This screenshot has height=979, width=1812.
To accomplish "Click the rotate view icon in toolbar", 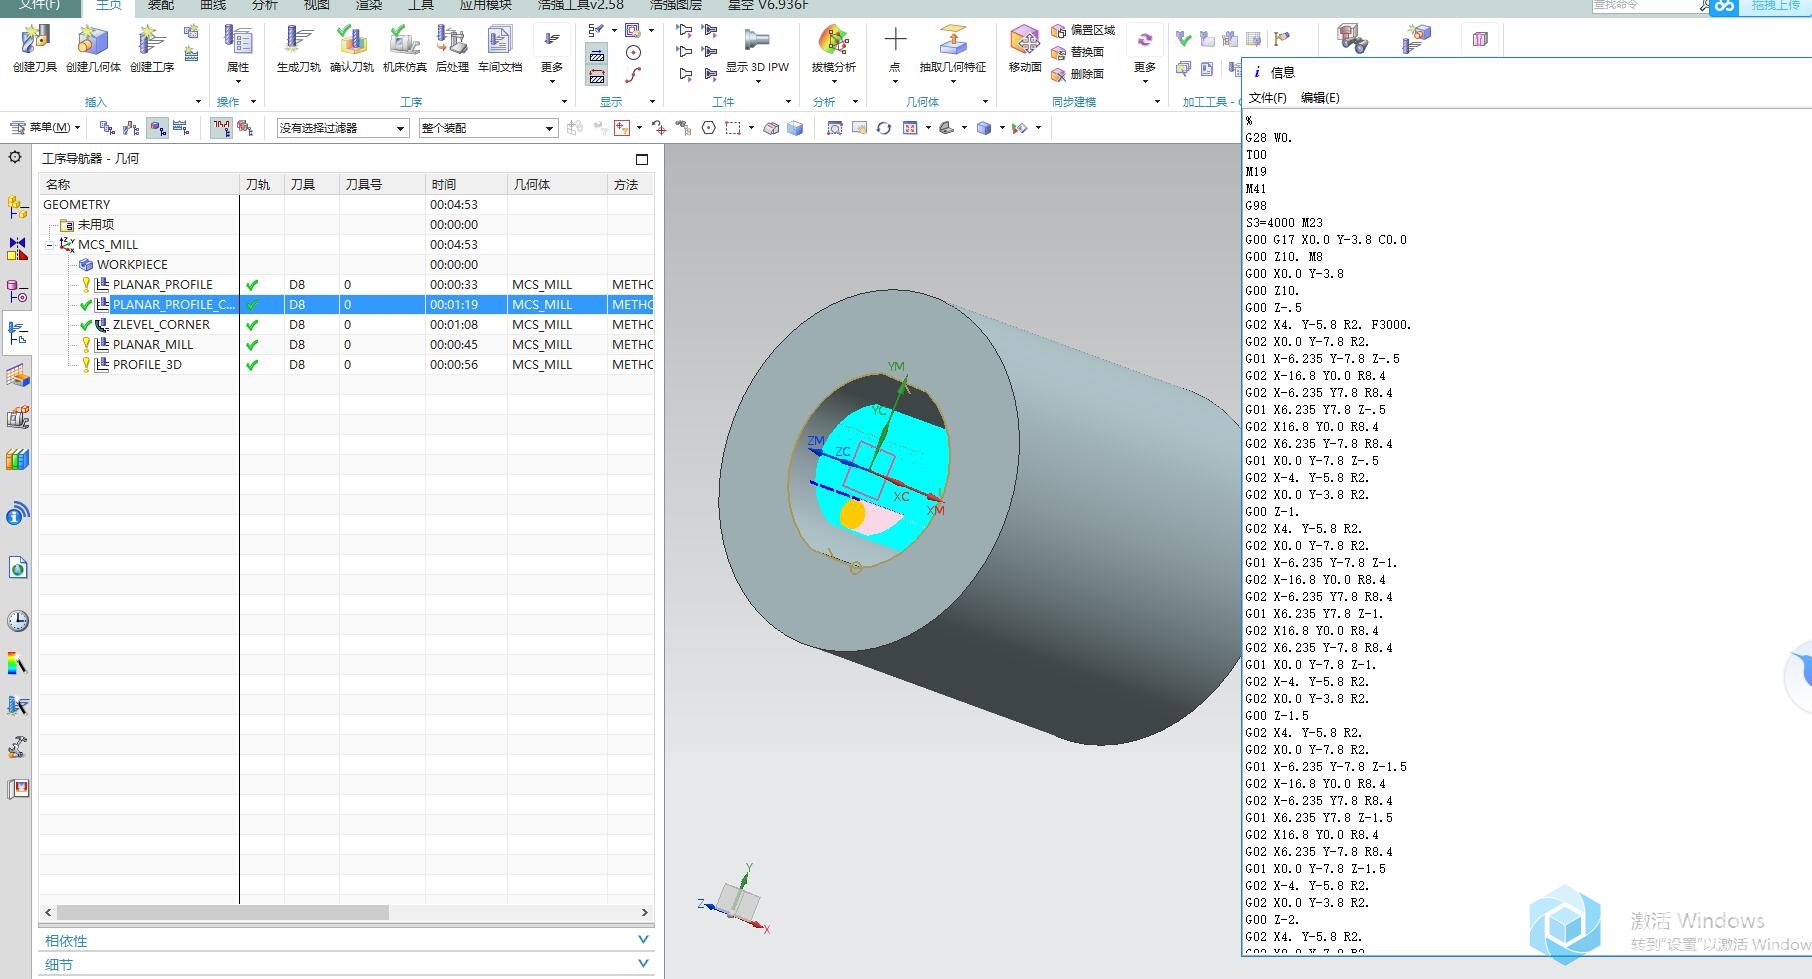I will [884, 128].
